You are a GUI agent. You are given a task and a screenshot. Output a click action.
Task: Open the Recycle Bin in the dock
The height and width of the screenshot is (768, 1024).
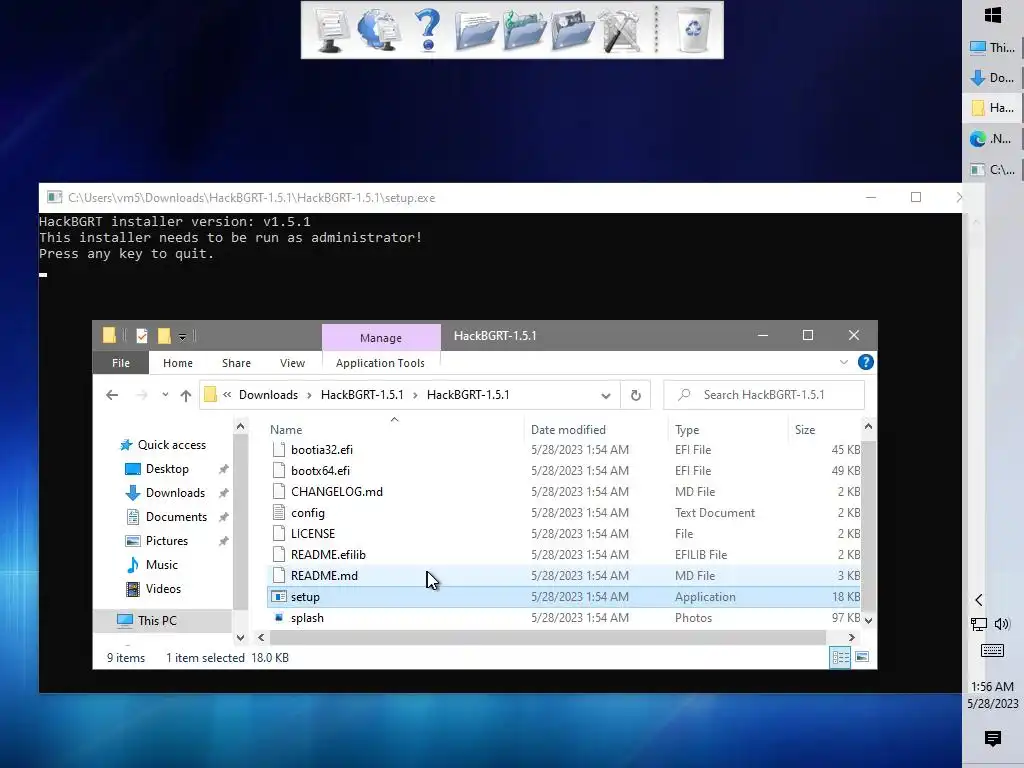pyautogui.click(x=693, y=29)
